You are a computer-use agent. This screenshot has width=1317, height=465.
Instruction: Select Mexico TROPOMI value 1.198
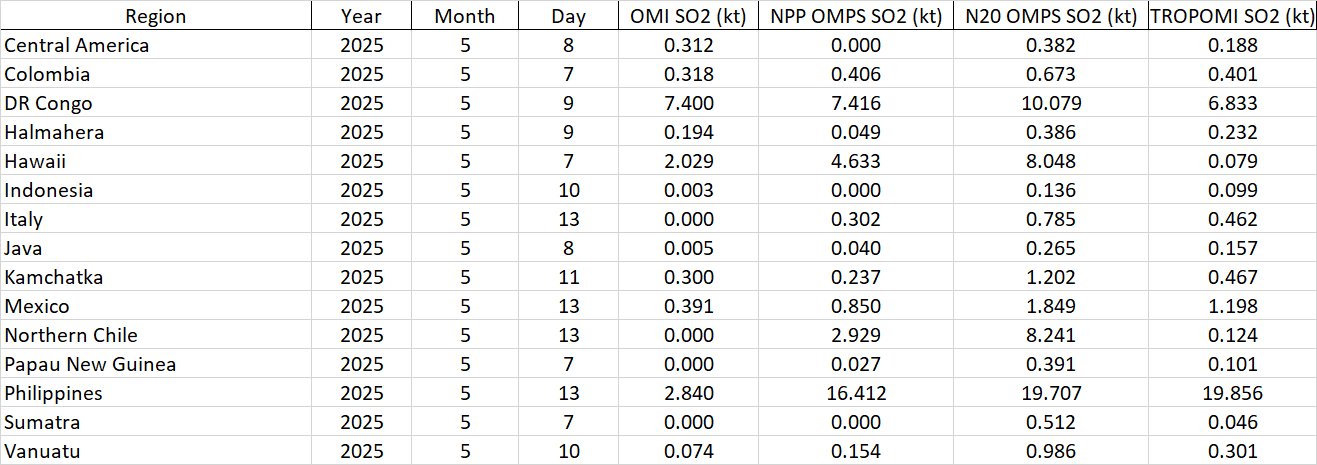(1229, 306)
